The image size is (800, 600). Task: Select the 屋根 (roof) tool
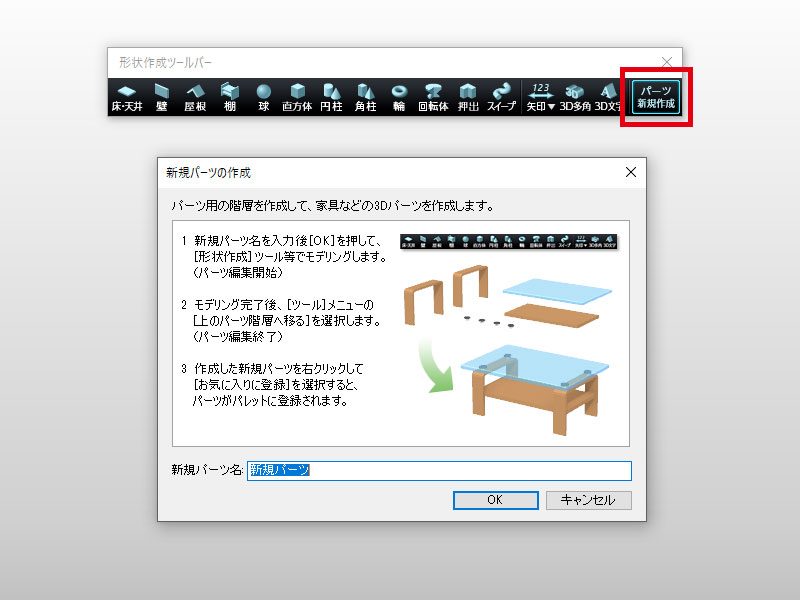tap(195, 97)
